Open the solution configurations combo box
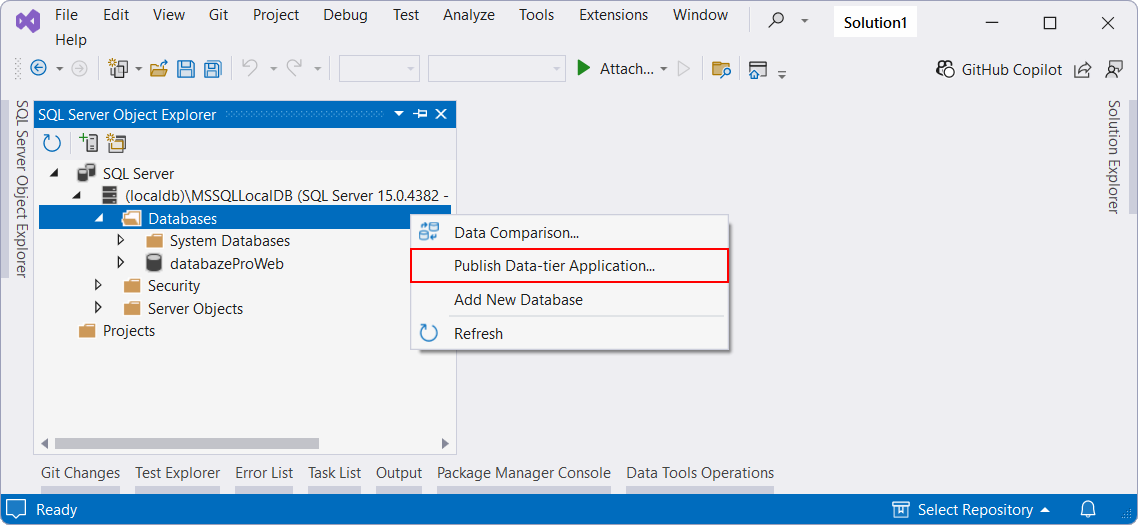The height and width of the screenshot is (525, 1138). [x=379, y=69]
